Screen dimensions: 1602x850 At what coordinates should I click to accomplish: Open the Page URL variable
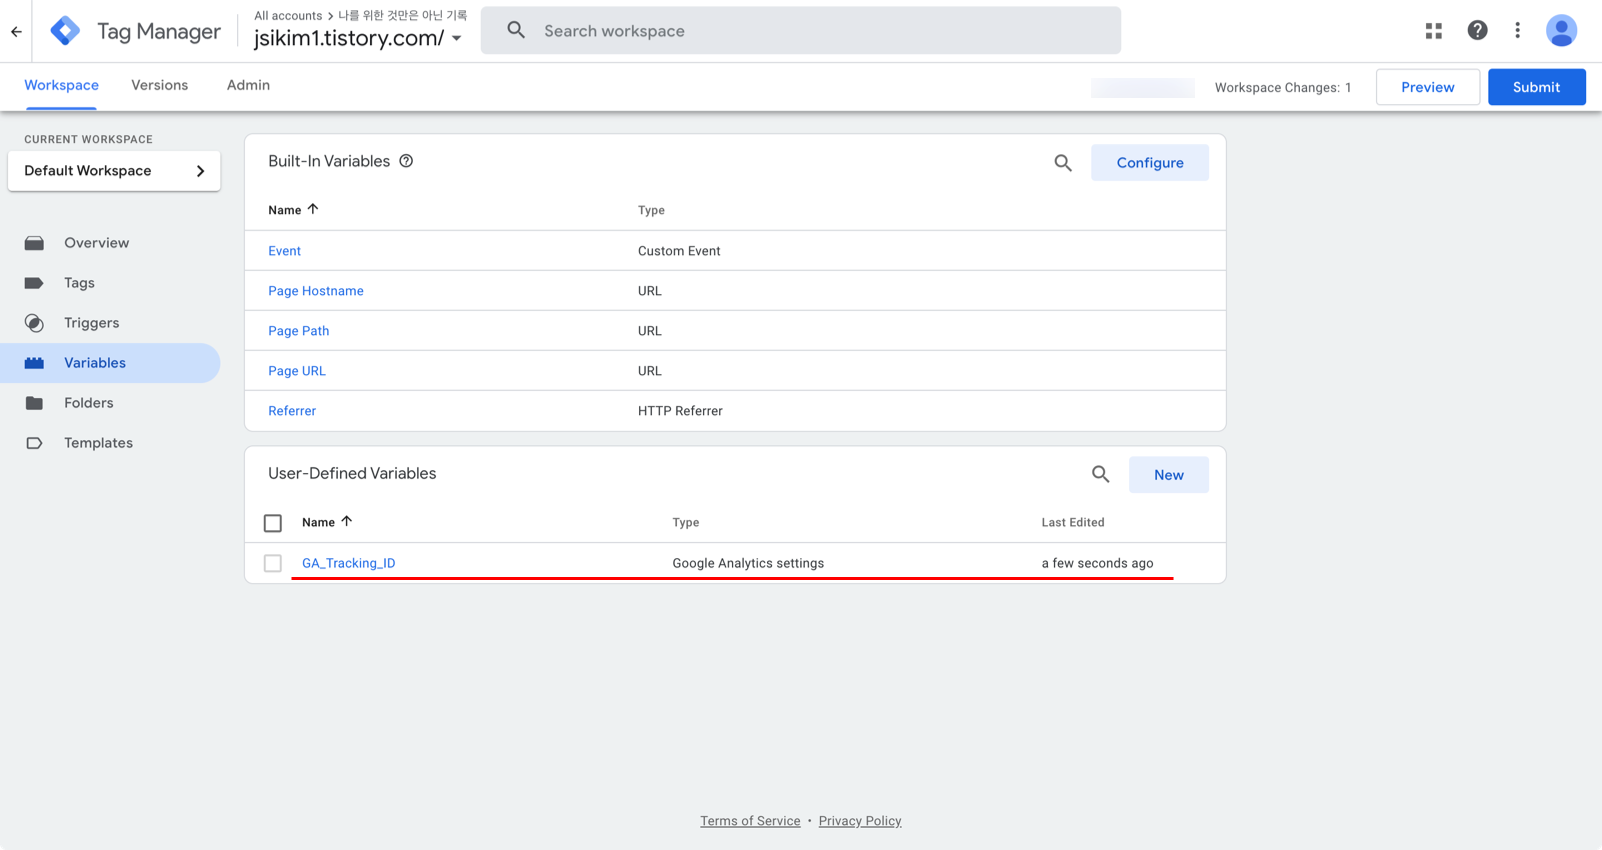point(297,371)
